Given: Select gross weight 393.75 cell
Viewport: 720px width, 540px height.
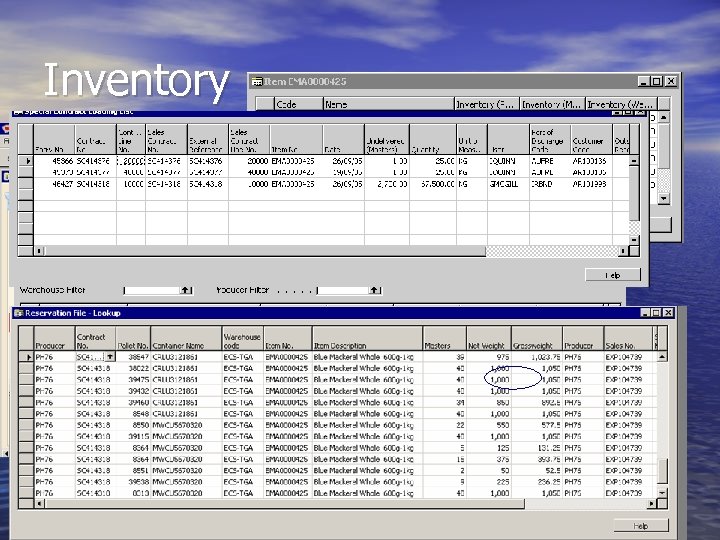Looking at the screenshot, I should (537, 459).
